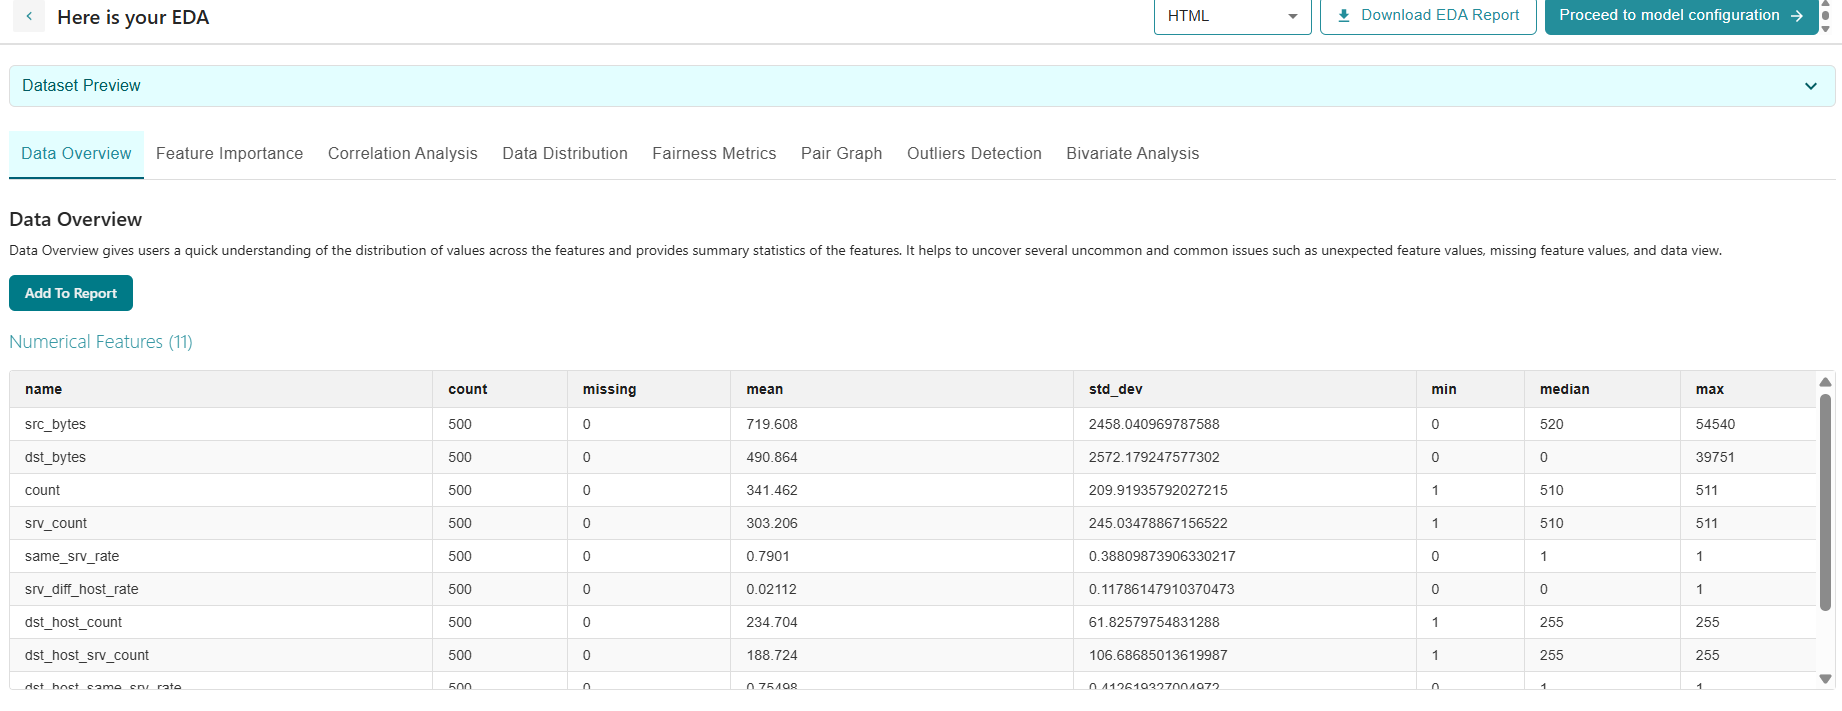
Task: Click the mean column header
Action: pyautogui.click(x=764, y=389)
